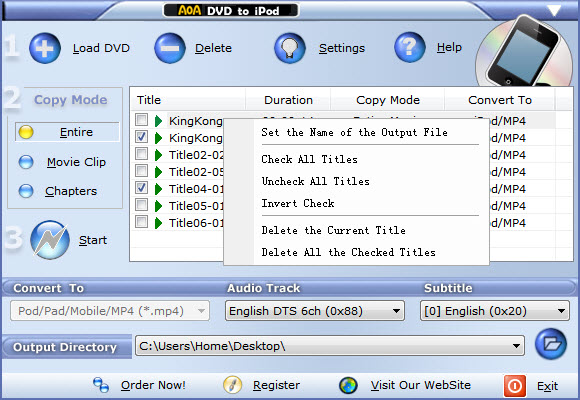Select the Entire copy mode radio button

click(x=26, y=132)
